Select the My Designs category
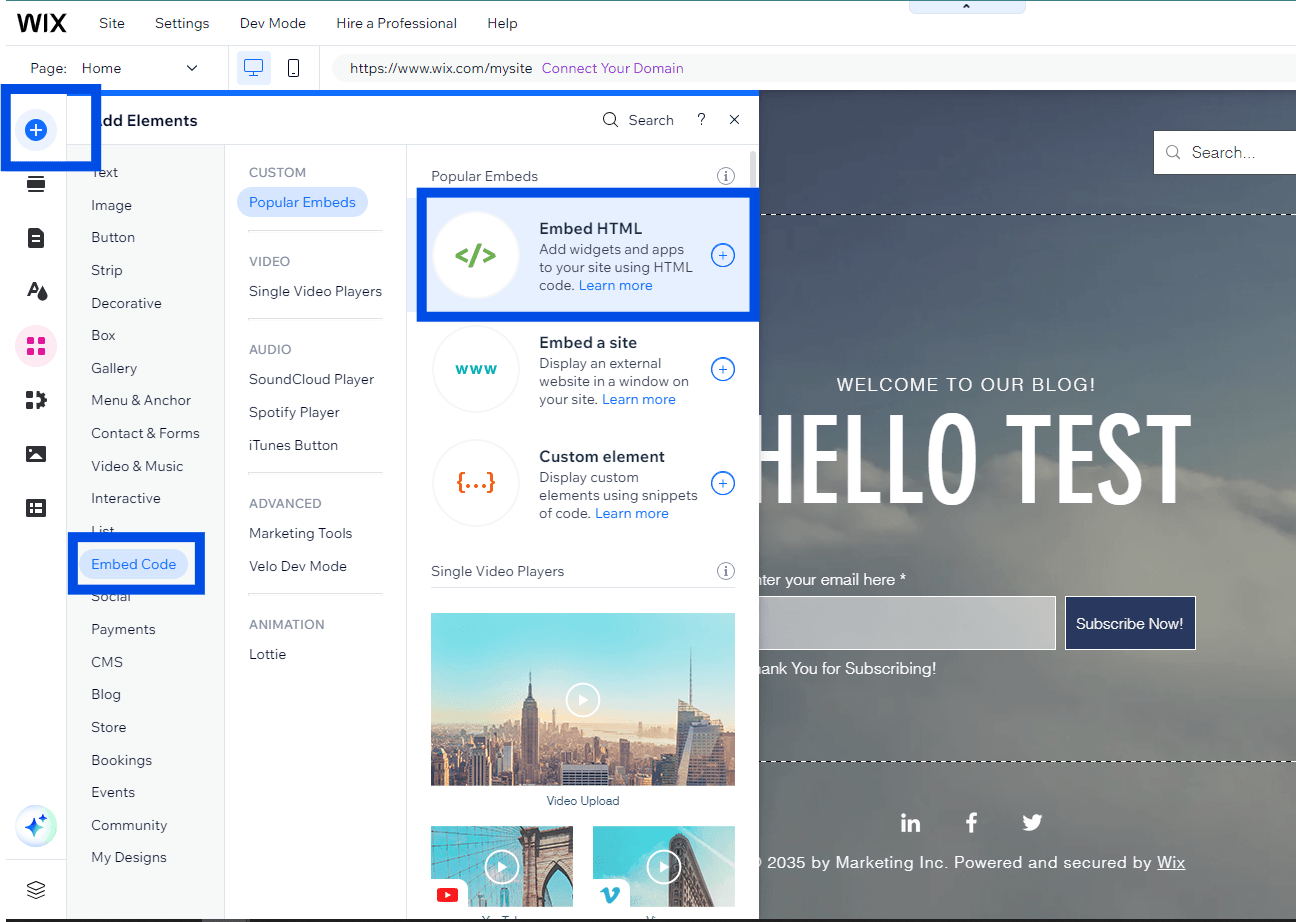The width and height of the screenshot is (1296, 922). (129, 857)
